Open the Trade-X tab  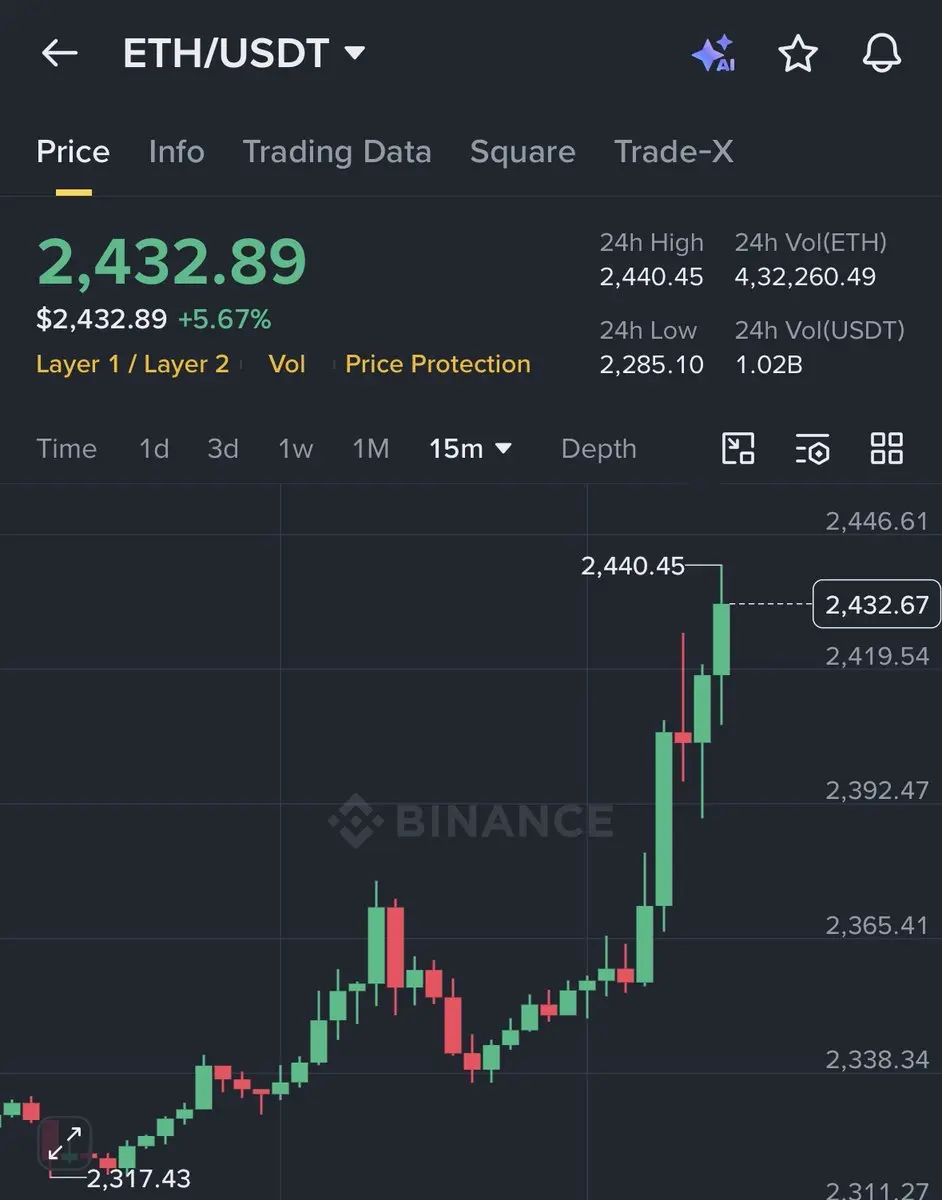(673, 152)
